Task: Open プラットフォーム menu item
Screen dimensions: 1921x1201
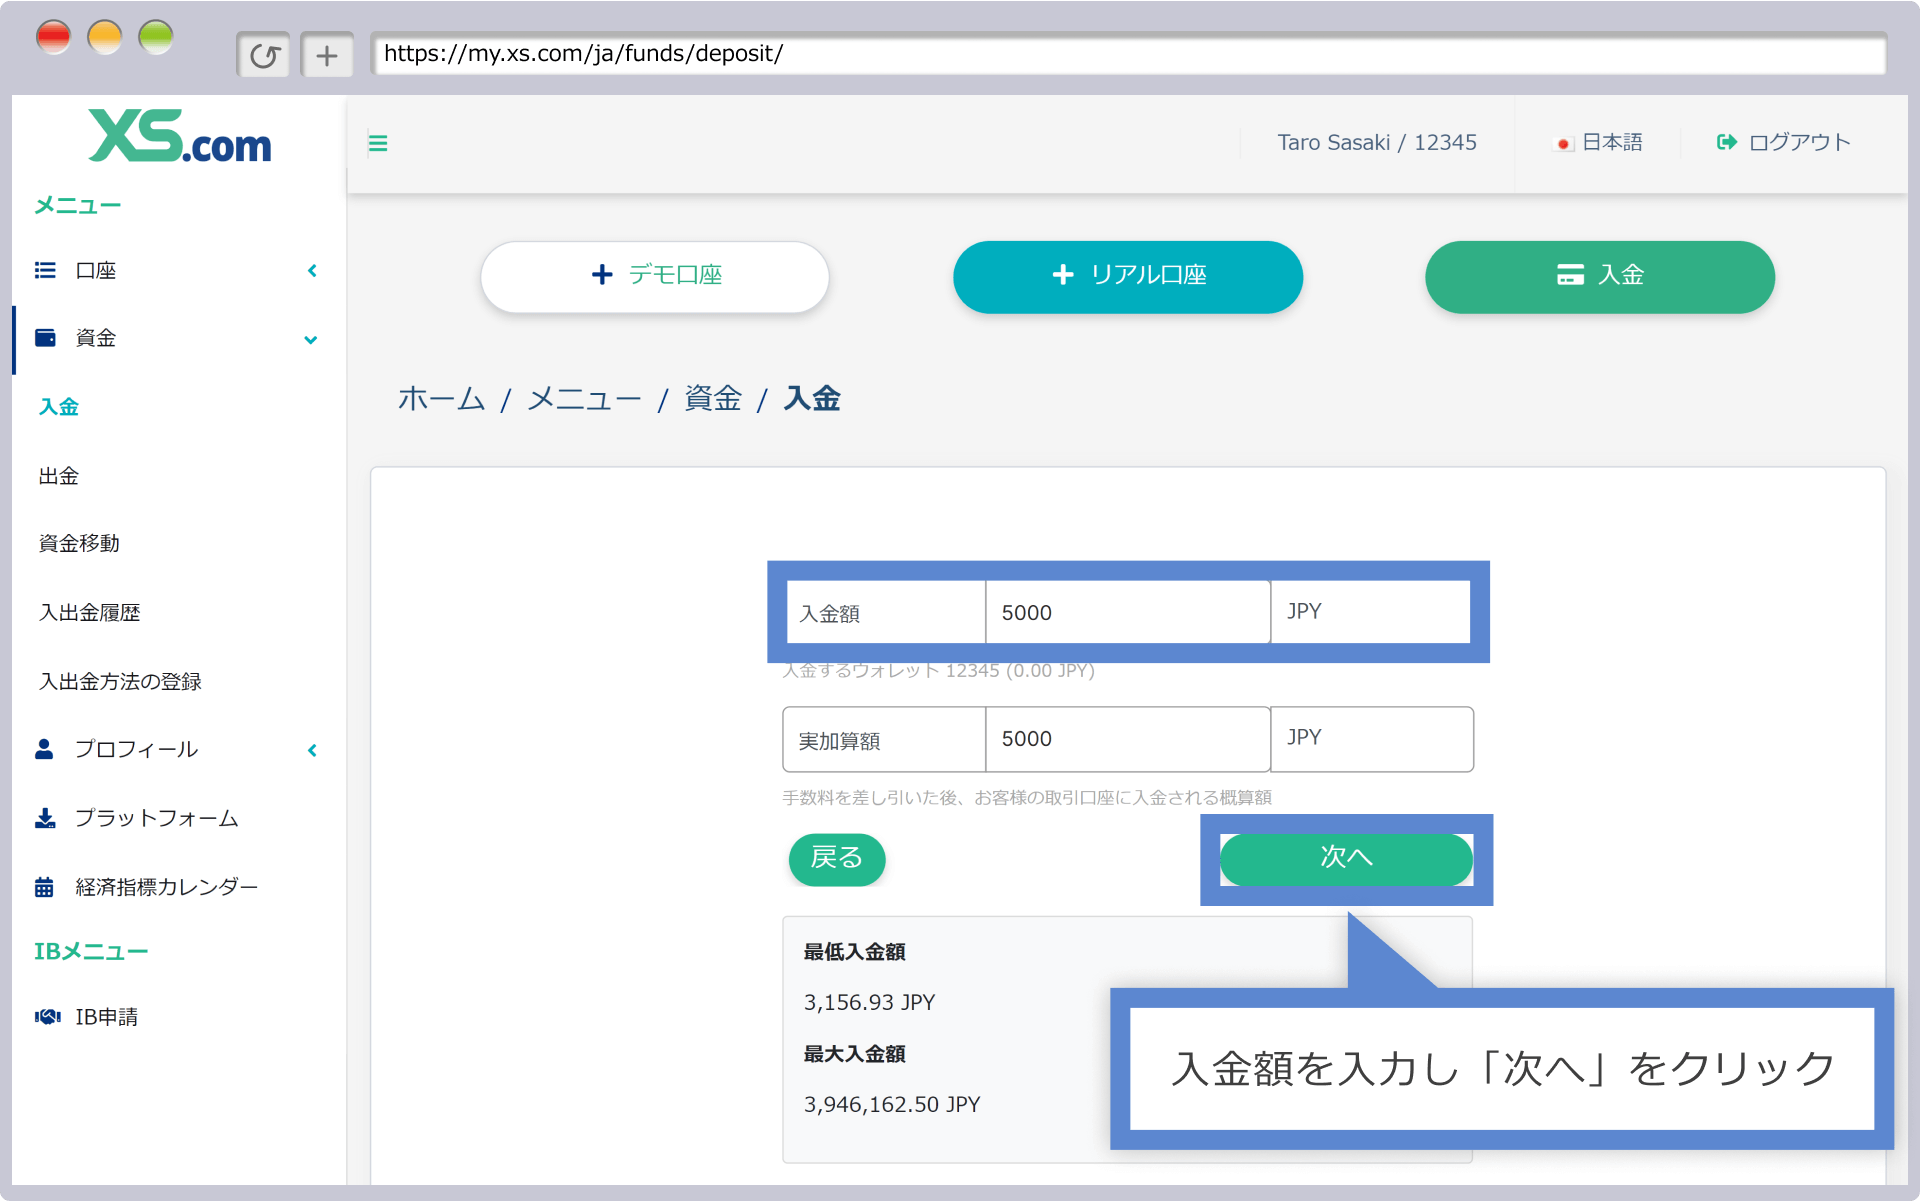Action: (156, 818)
